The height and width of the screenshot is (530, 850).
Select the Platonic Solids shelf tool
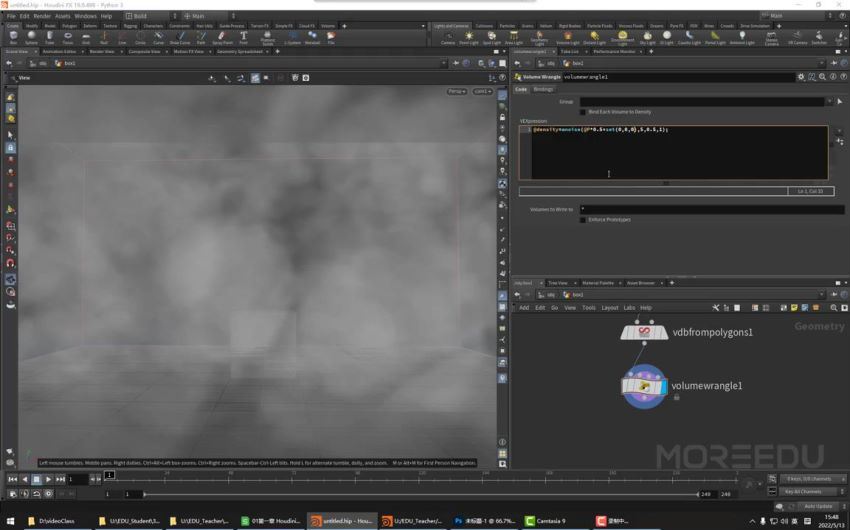(267, 38)
